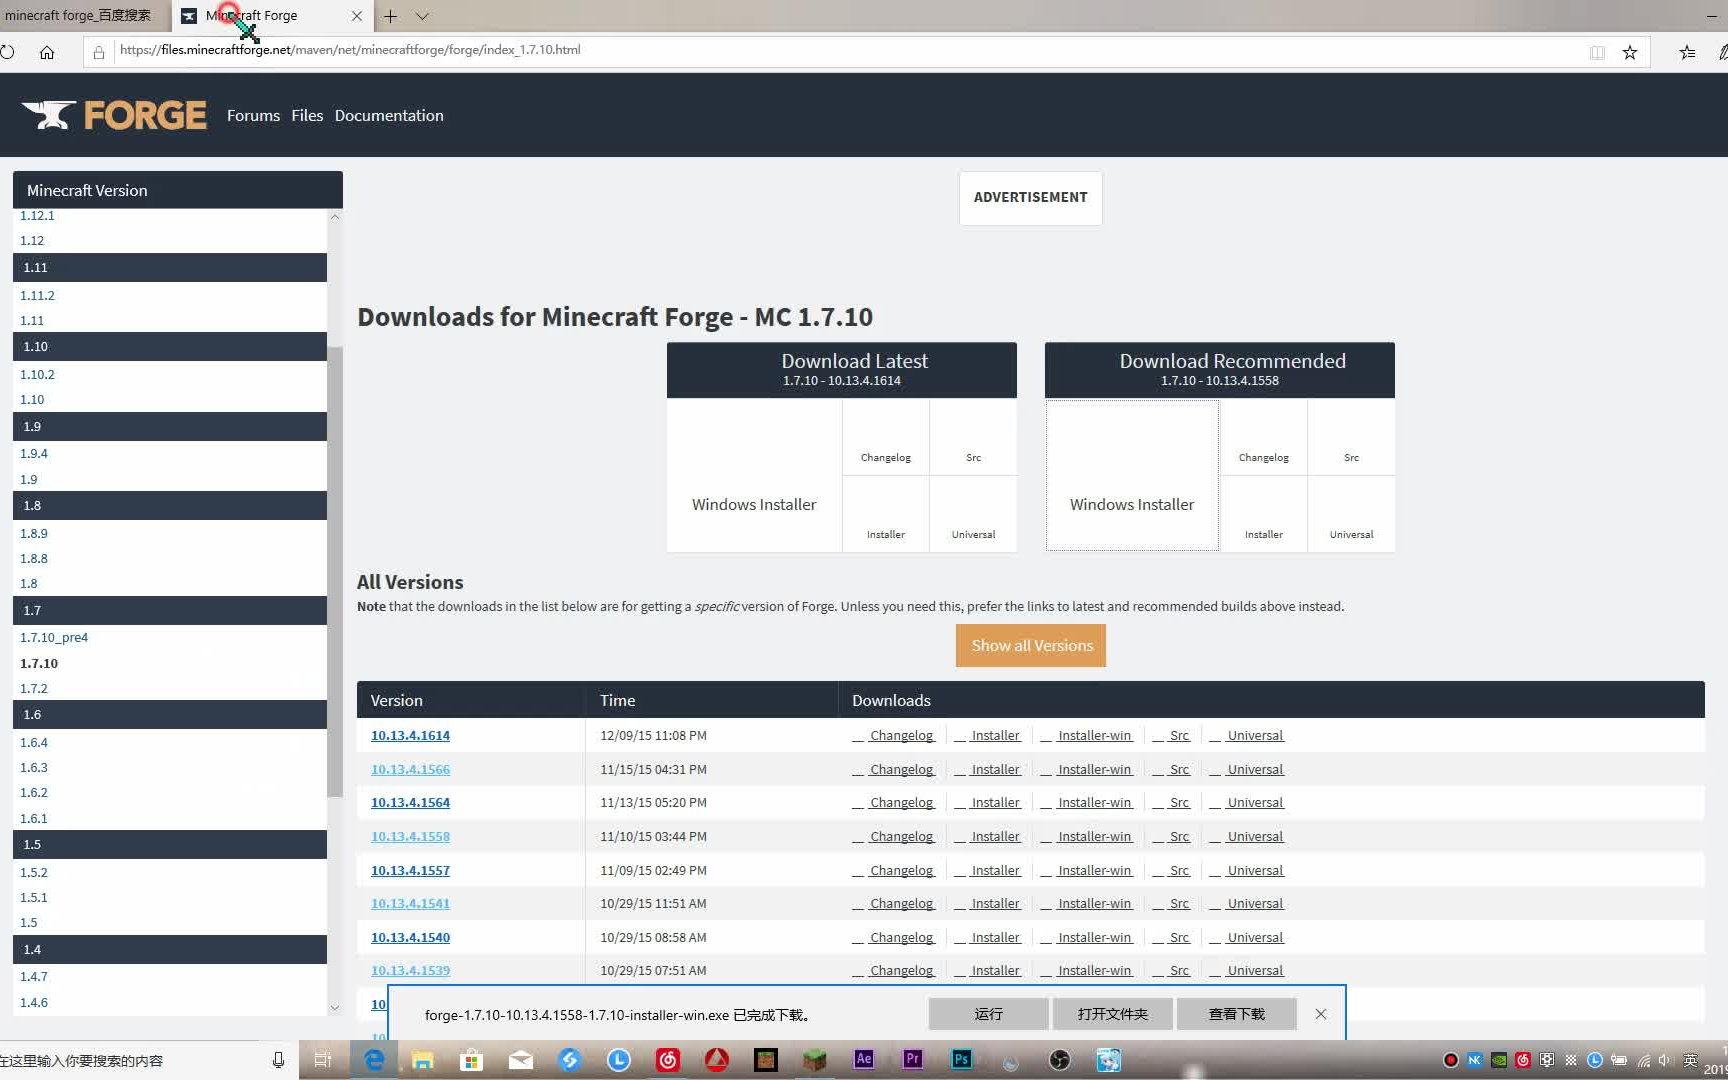Open Changelog under Download Latest

886,437
